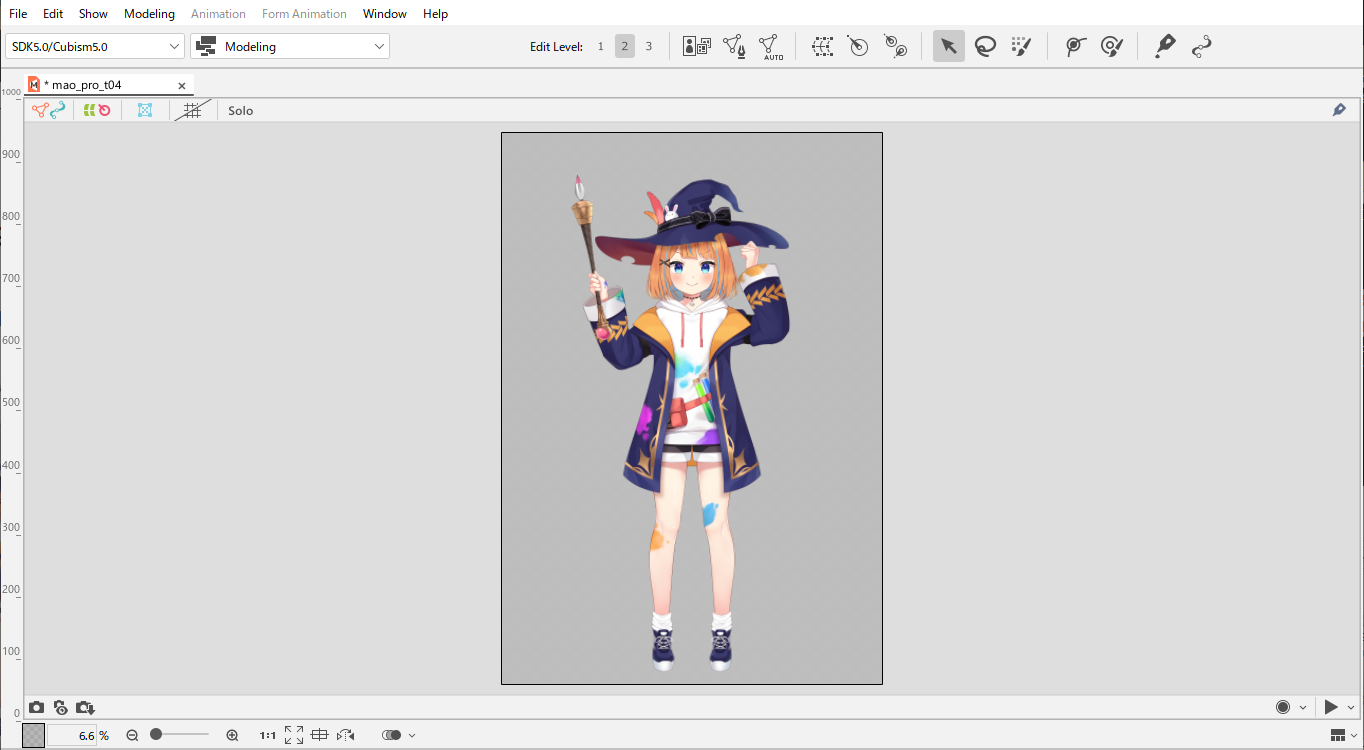
Task: Set Edit Level to 3
Action: click(x=648, y=46)
